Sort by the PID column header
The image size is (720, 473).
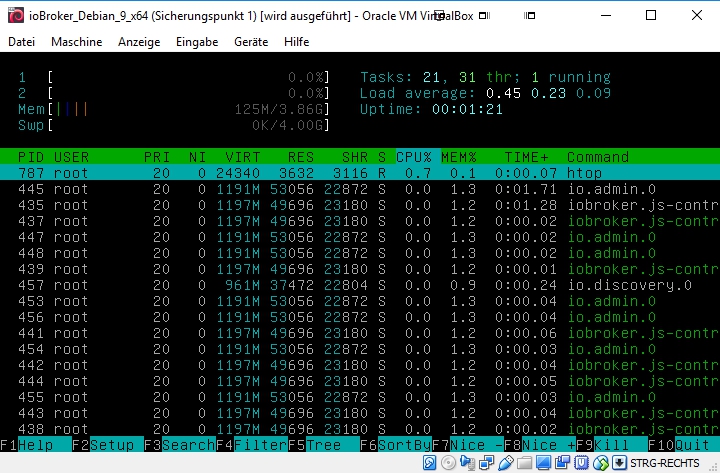tap(31, 157)
